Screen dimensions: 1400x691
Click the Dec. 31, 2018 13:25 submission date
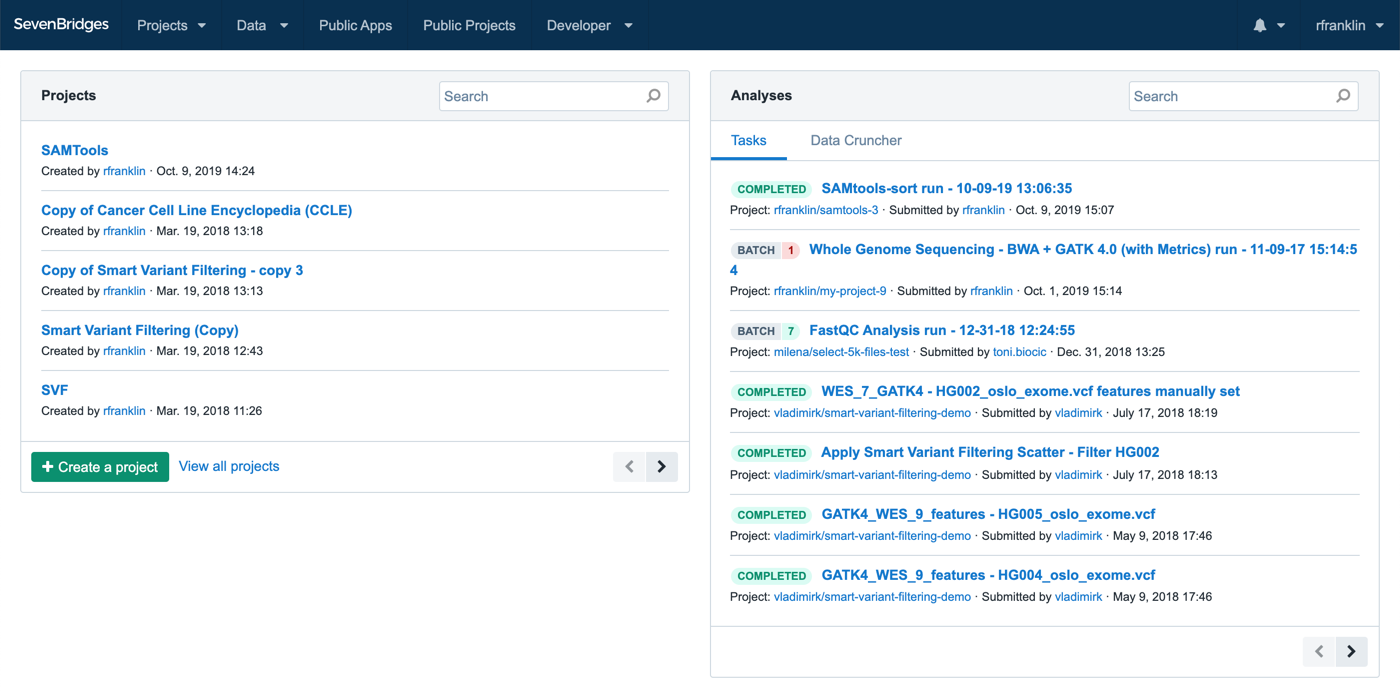tap(1111, 352)
